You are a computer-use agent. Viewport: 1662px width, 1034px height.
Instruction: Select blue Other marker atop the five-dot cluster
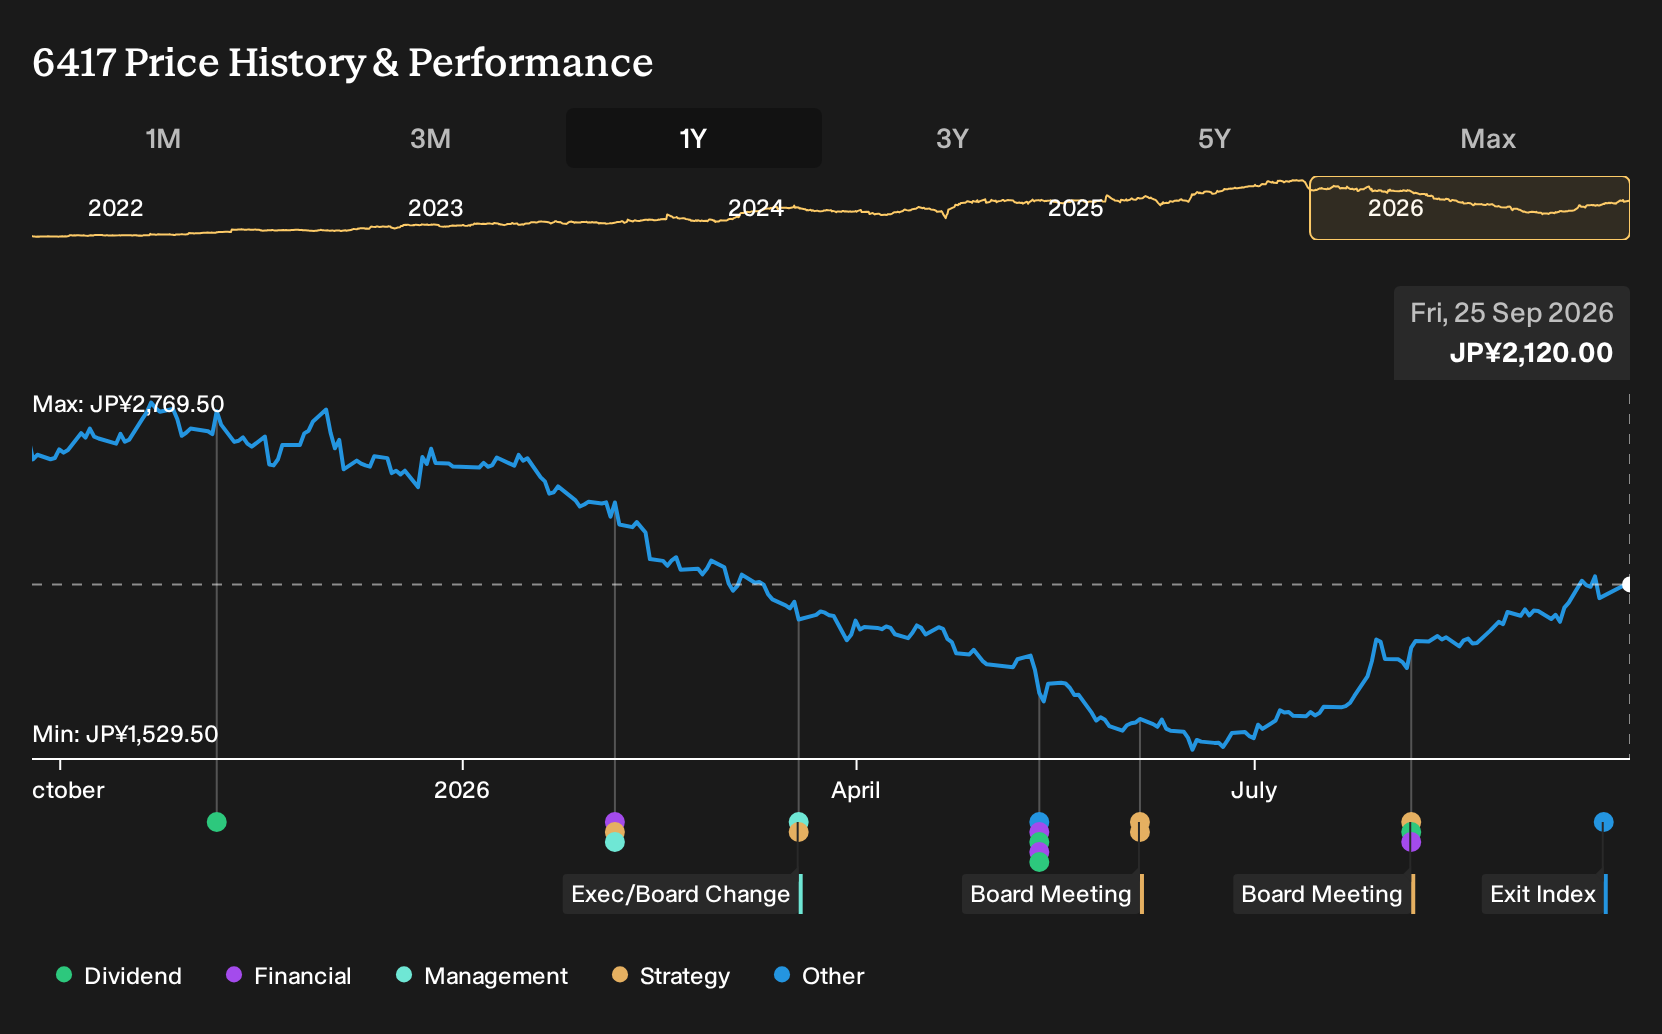[x=1039, y=821]
